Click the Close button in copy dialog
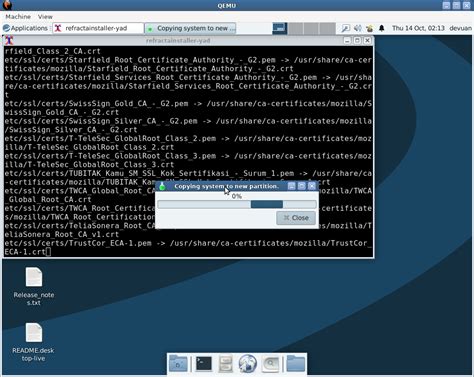Viewport: 474px width, 377px height. point(296,218)
